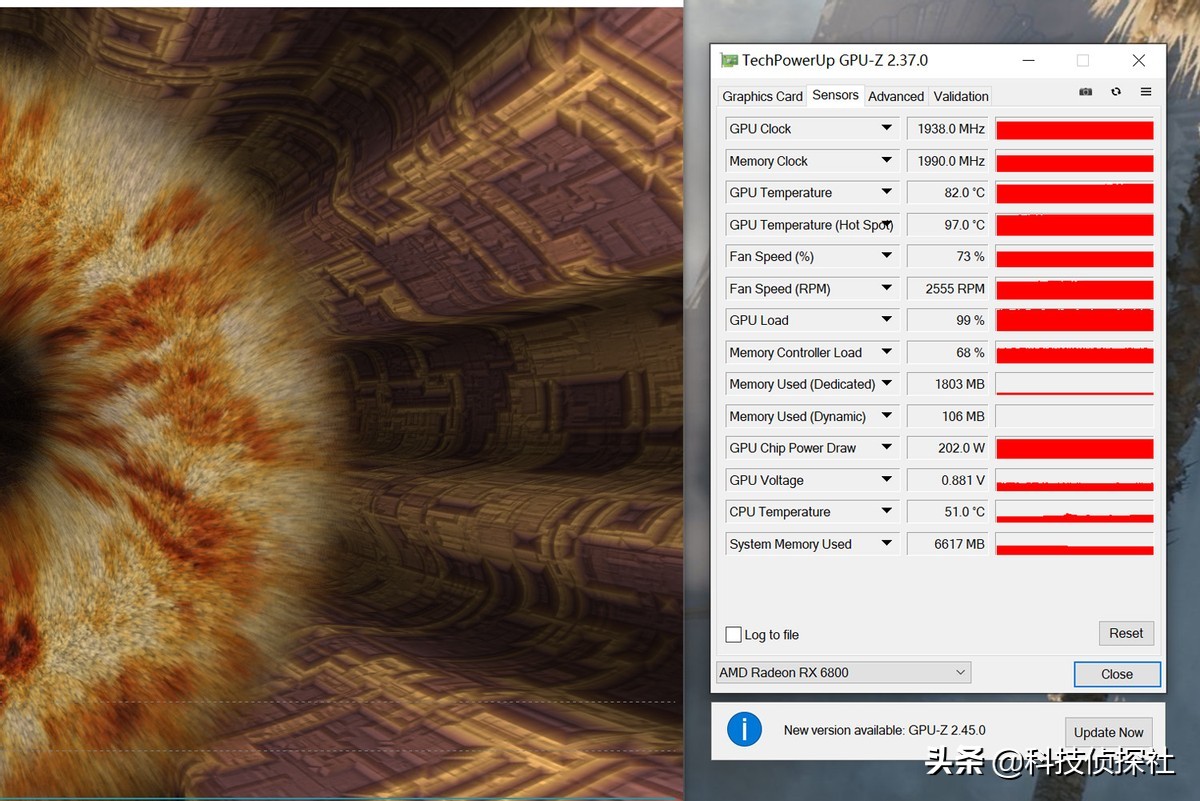The image size is (1200, 801).
Task: Click the Update Now button
Action: pos(1108,732)
